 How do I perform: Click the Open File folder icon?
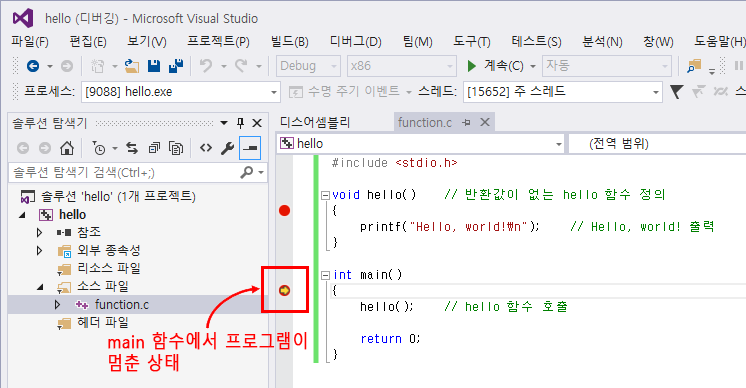[132, 66]
